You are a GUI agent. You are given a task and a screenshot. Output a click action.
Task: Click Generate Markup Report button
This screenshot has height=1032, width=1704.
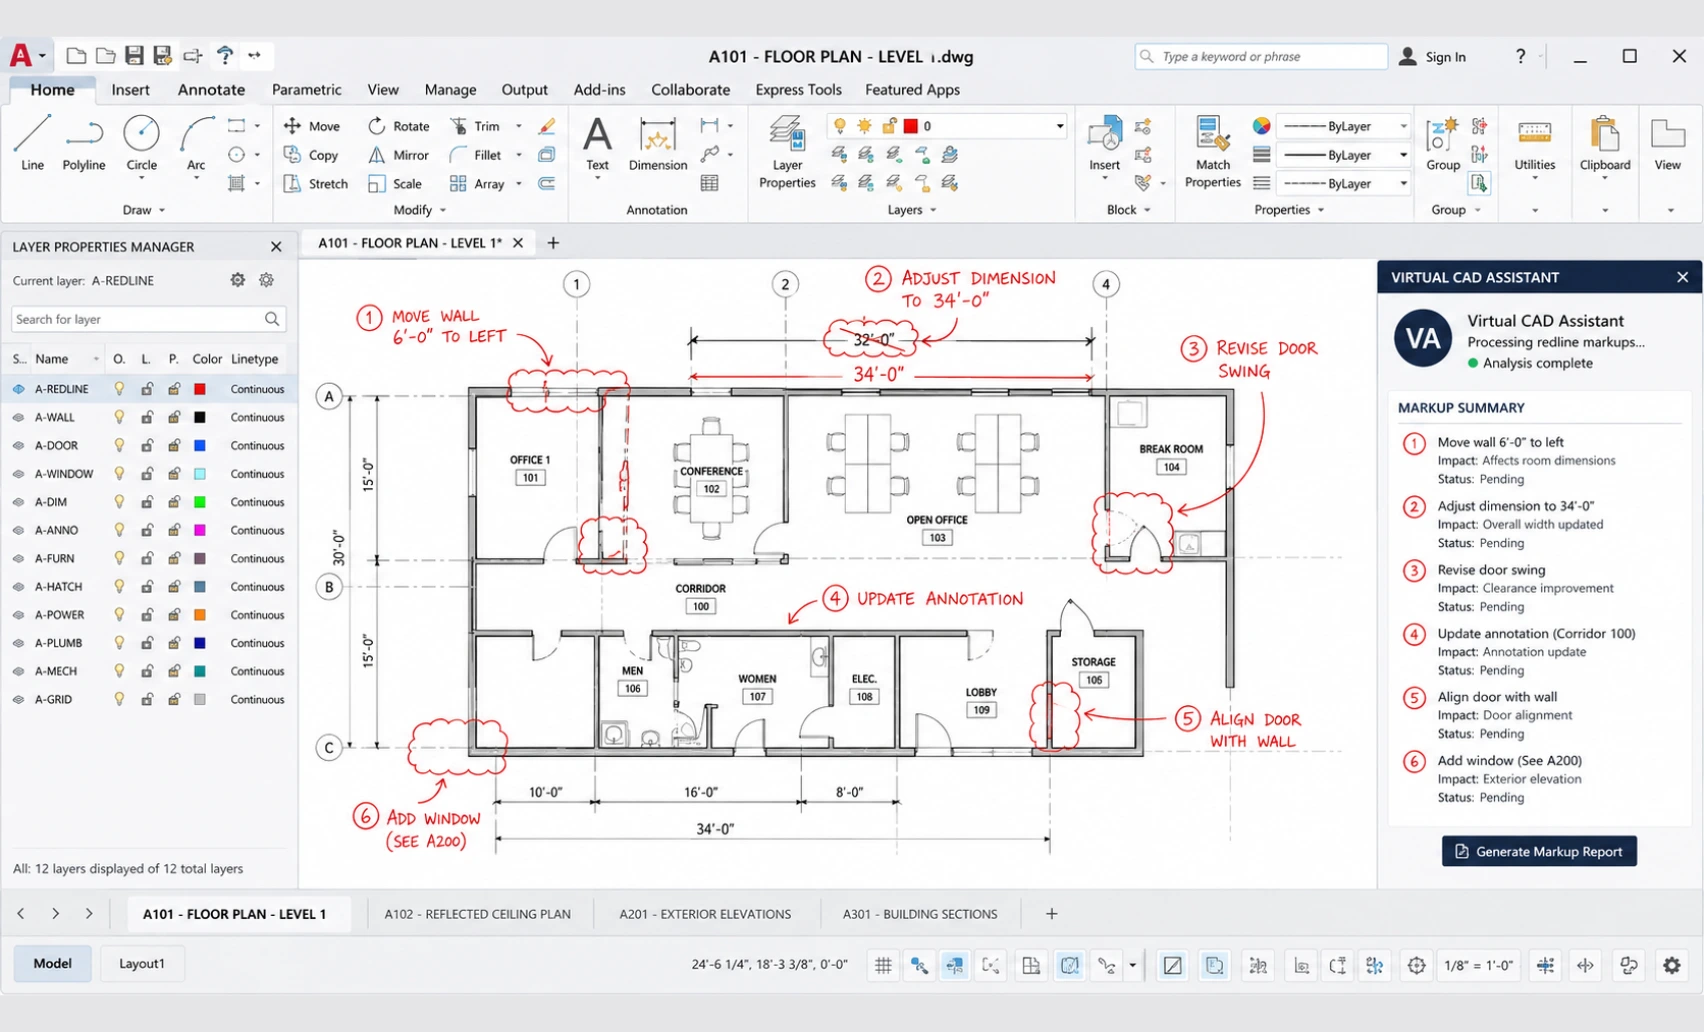click(1539, 851)
